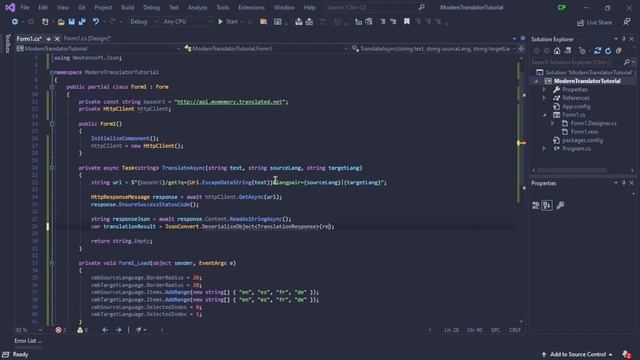The height and width of the screenshot is (360, 640).
Task: Collapse the Form1_Load method code fold
Action: (52, 263)
